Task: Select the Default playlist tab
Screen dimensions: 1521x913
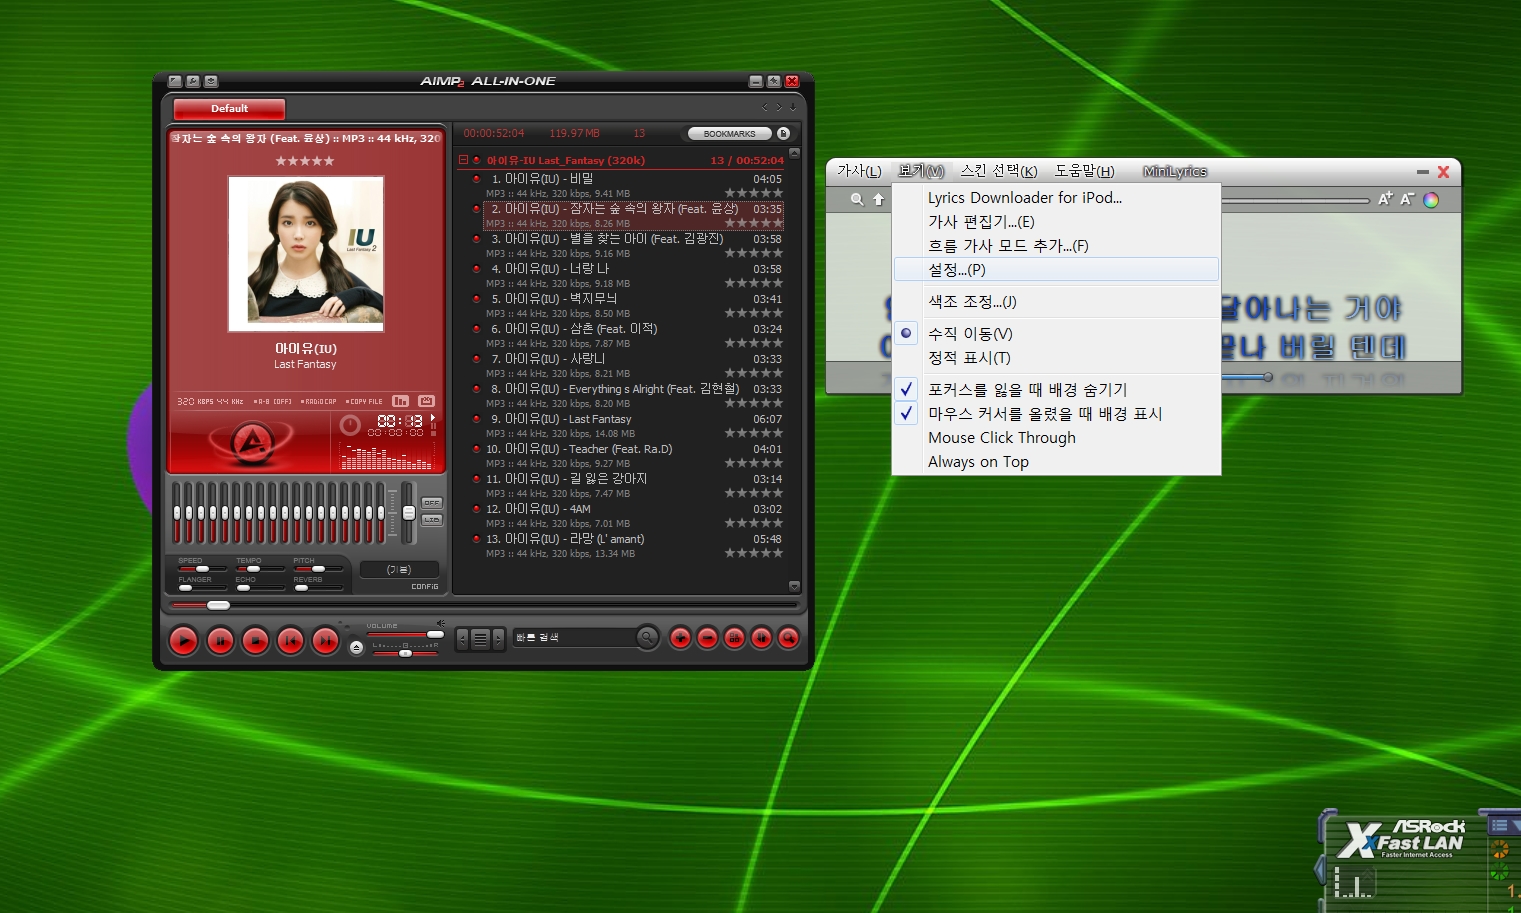Action: tap(229, 108)
